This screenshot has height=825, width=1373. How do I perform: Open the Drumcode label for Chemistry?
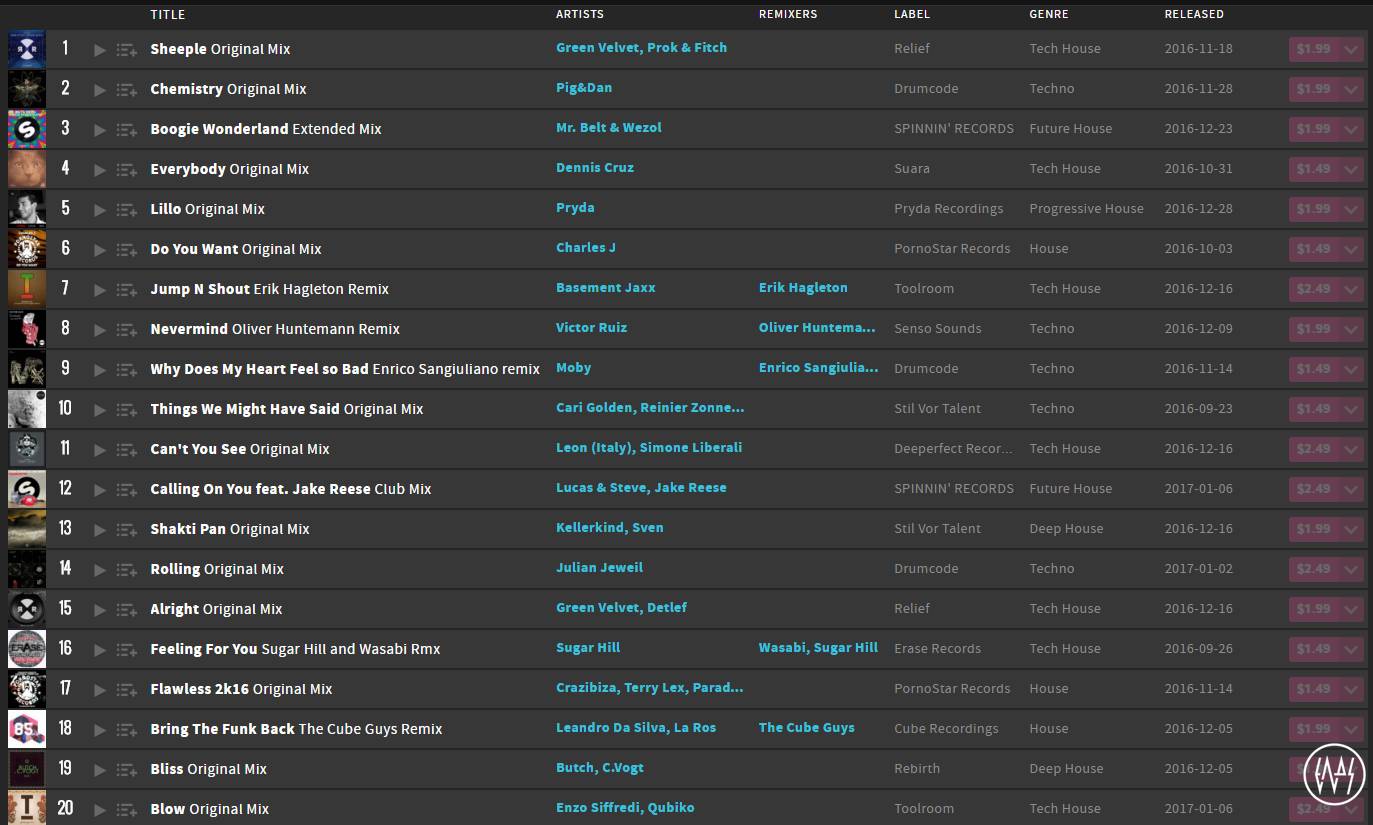(x=926, y=89)
